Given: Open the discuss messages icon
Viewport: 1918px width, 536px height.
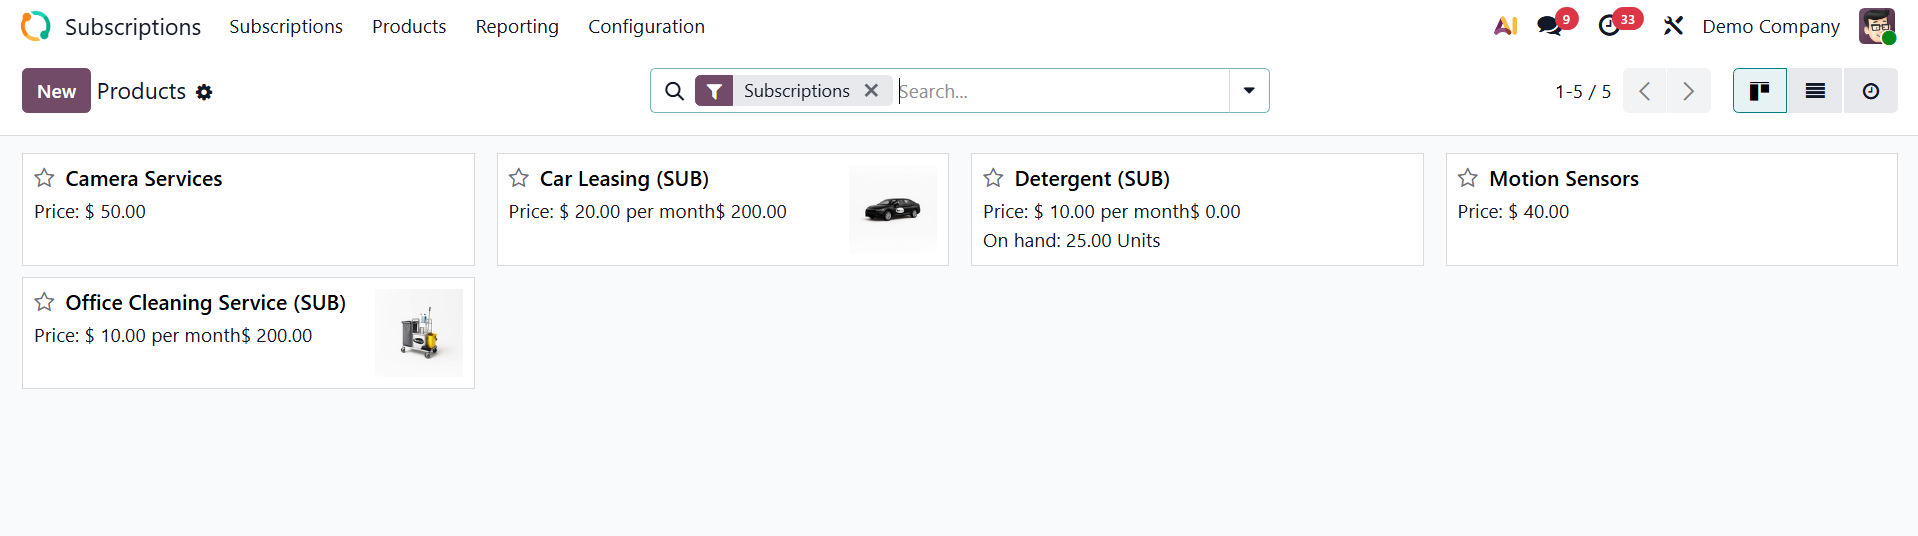Looking at the screenshot, I should (x=1550, y=26).
